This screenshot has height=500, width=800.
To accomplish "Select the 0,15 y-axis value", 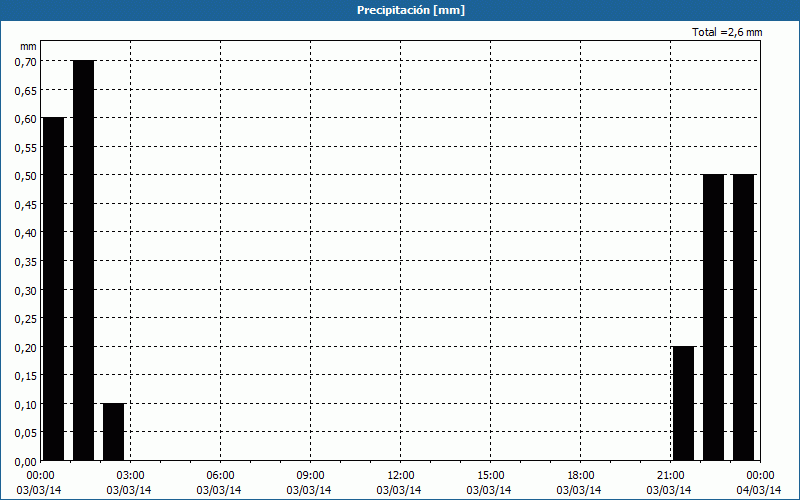I will pos(26,376).
